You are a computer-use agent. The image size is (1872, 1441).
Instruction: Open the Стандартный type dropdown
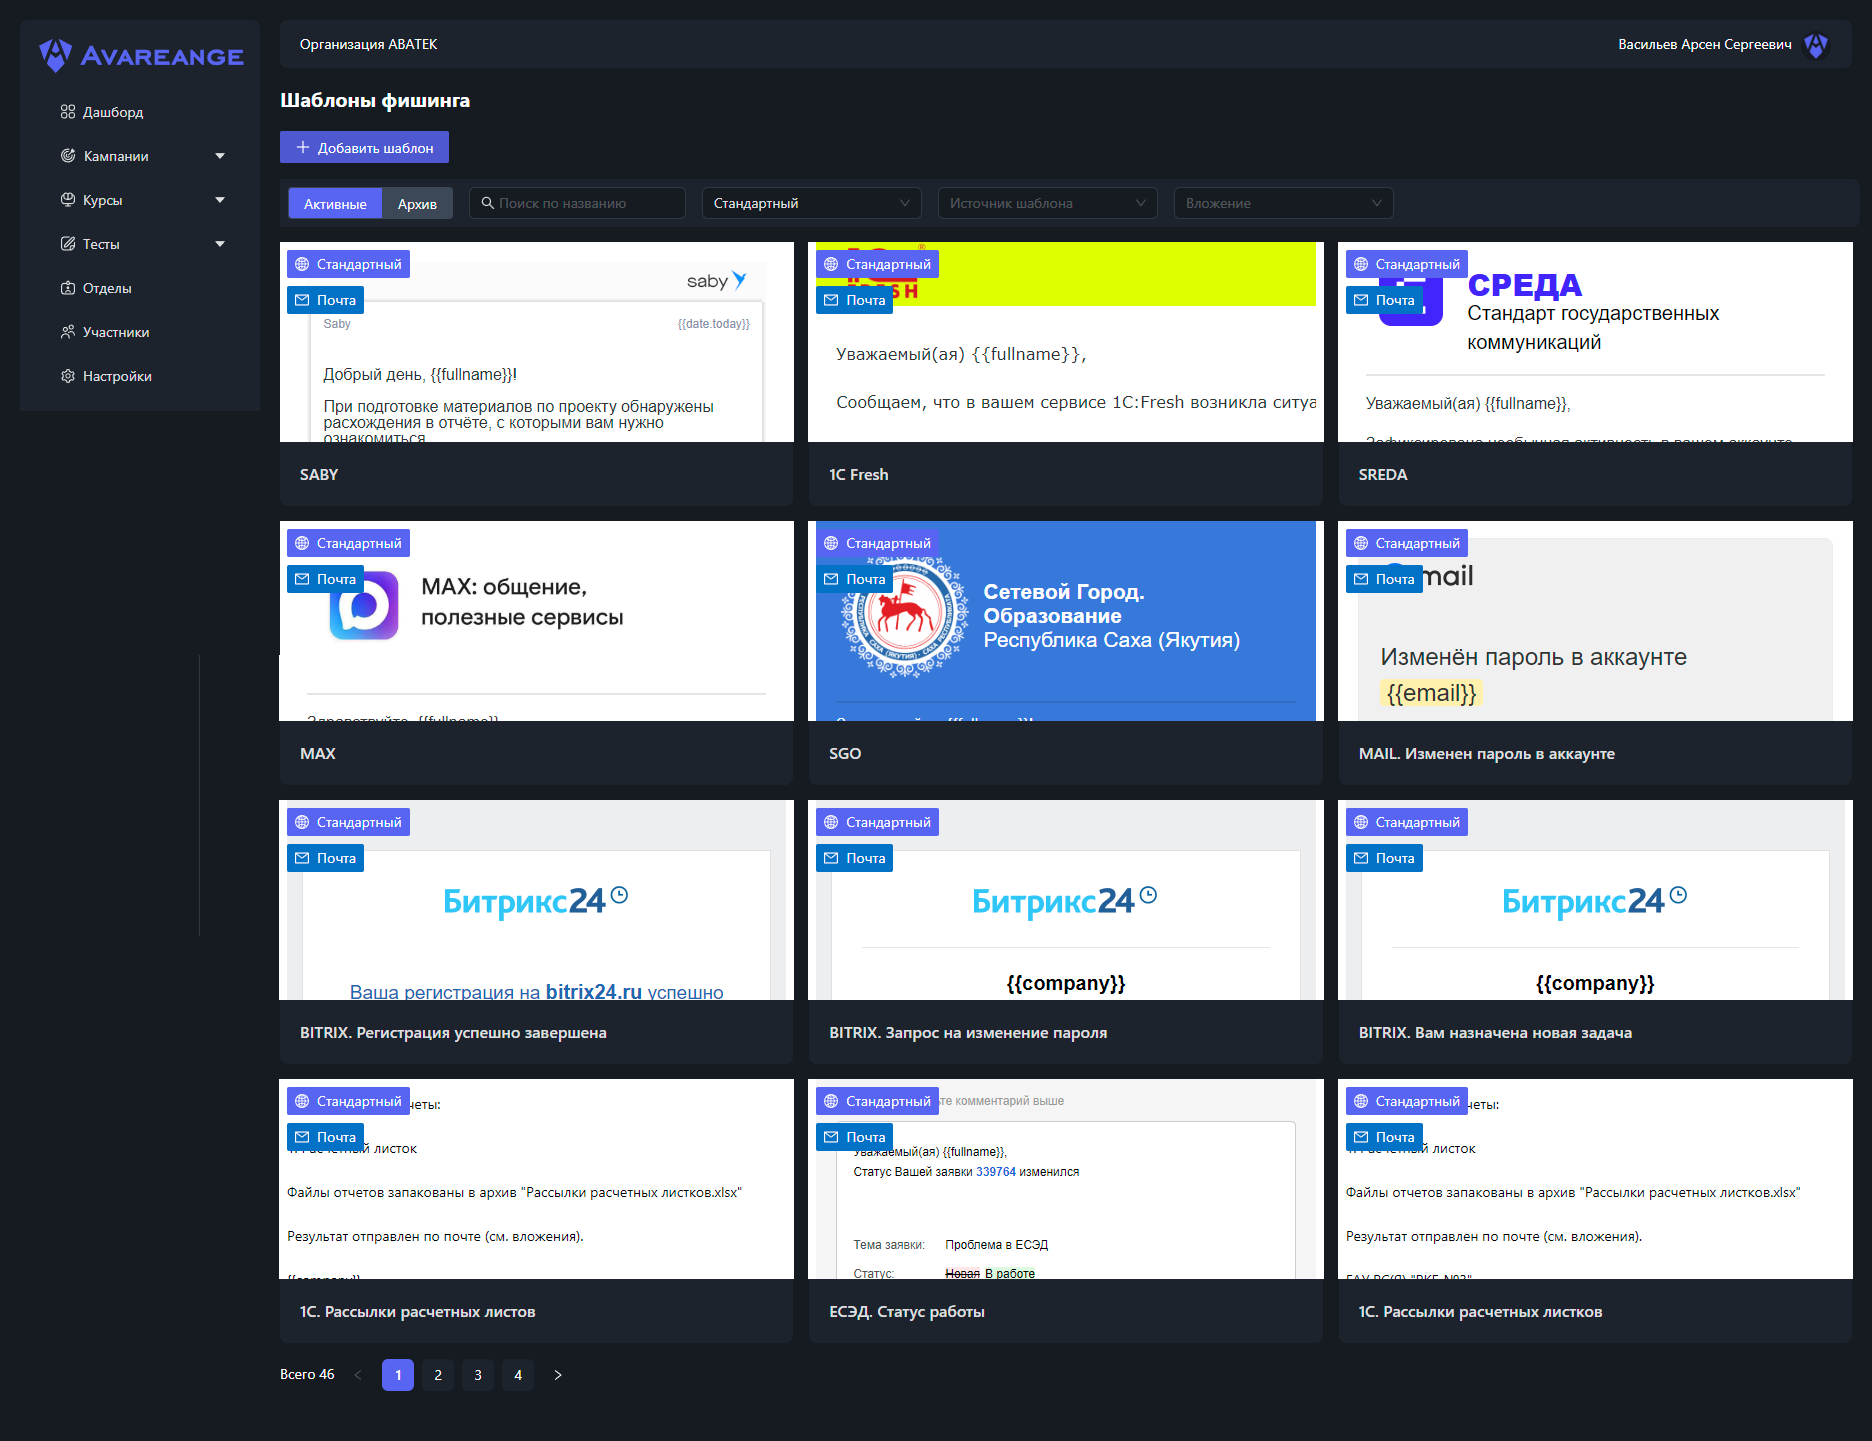click(x=811, y=204)
